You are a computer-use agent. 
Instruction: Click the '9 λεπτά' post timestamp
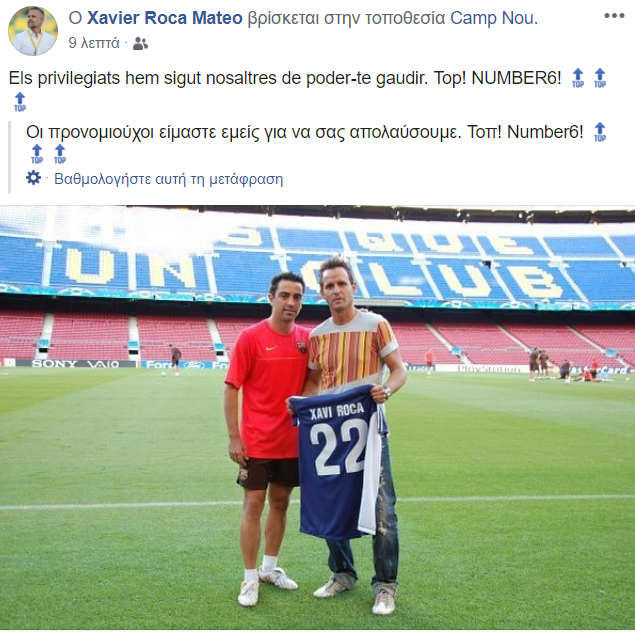click(94, 43)
